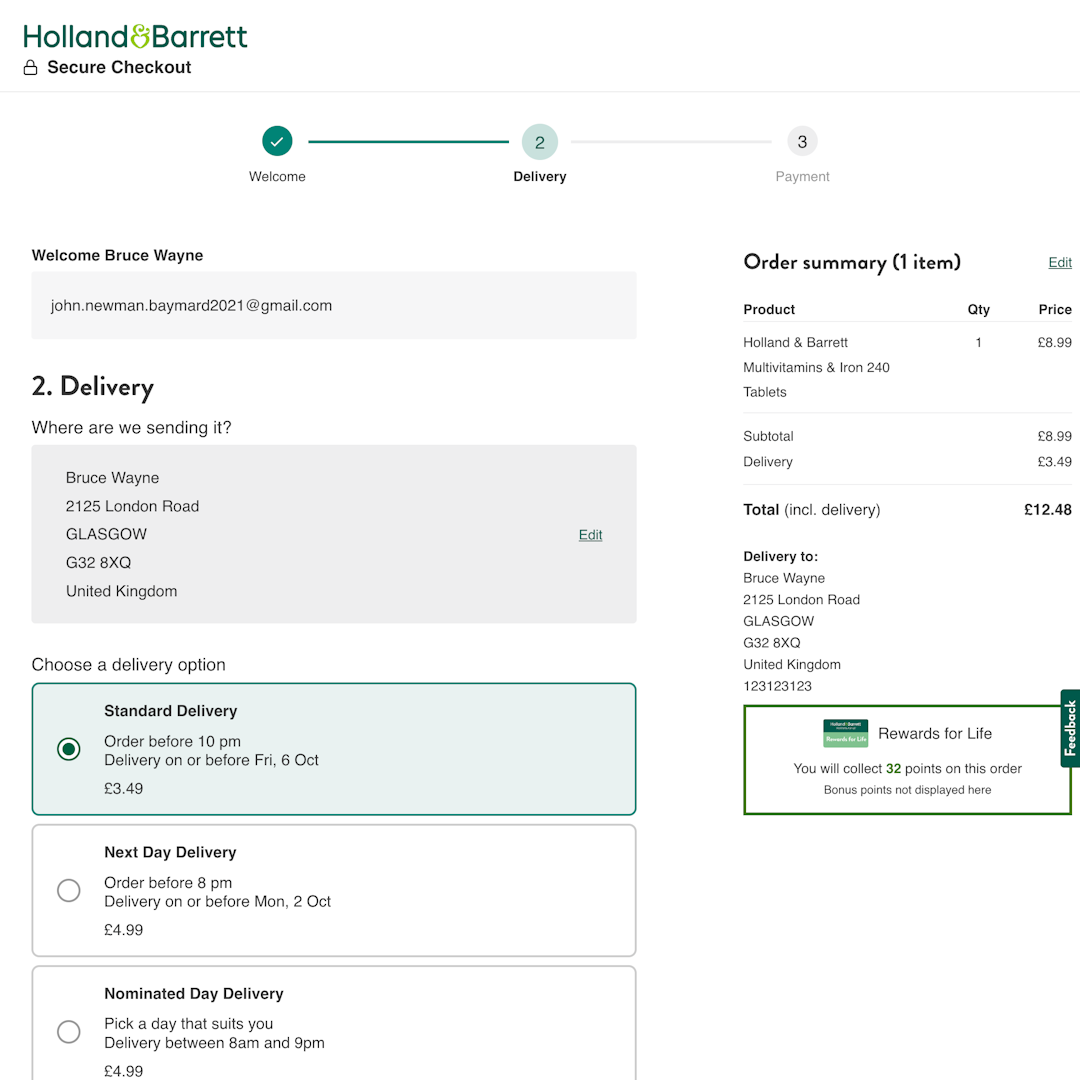Select the Nominated Day Delivery radio button
The width and height of the screenshot is (1080, 1080).
pyautogui.click(x=69, y=1031)
